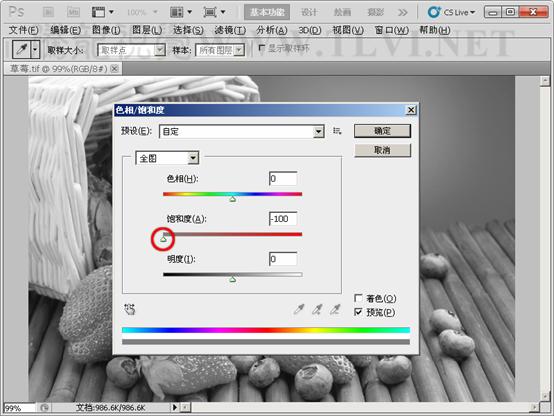The width and height of the screenshot is (554, 416).
Task: Open the 图层(L) menu
Action: pyautogui.click(x=147, y=30)
